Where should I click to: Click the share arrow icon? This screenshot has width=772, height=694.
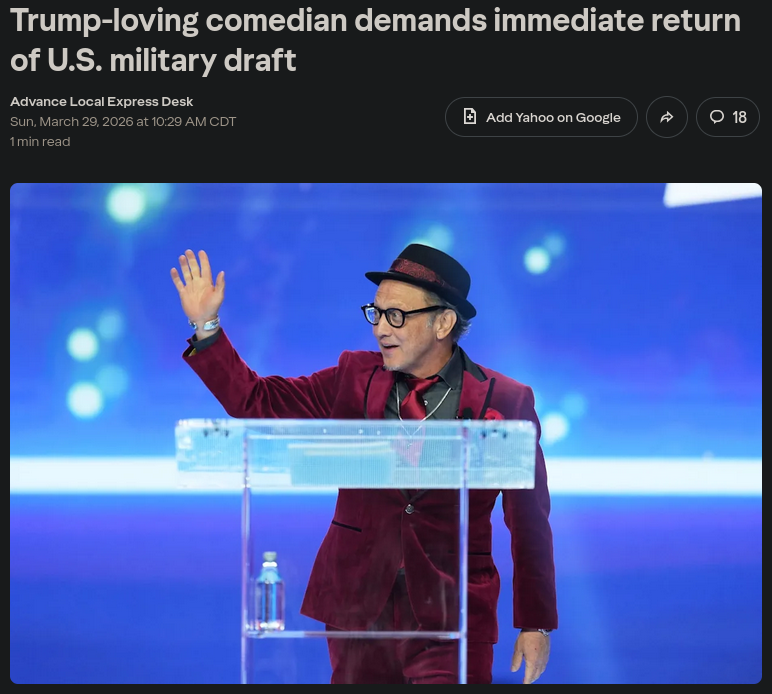pyautogui.click(x=667, y=117)
